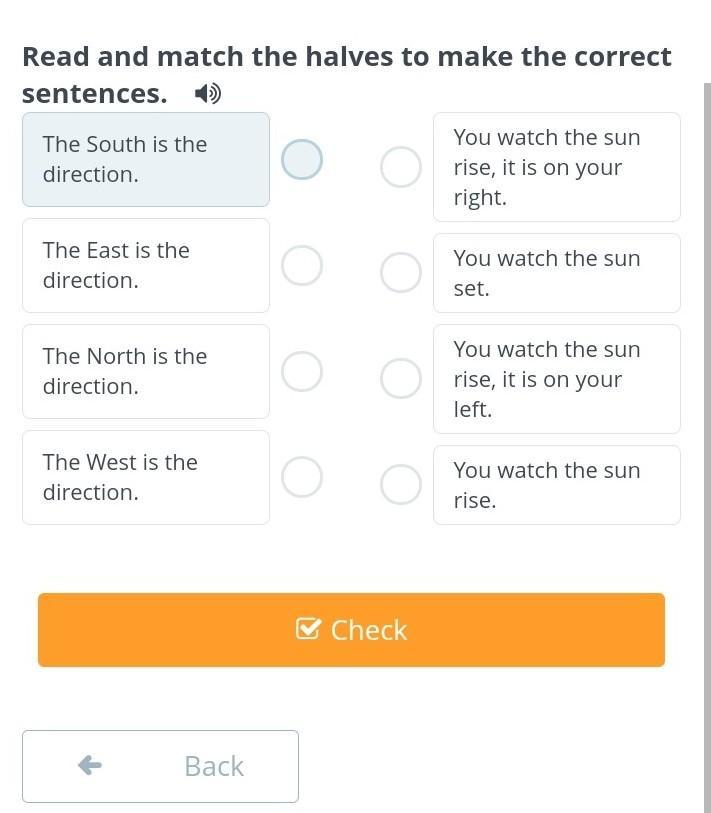Viewport: 711px width, 813px height.
Task: Click the left arrow icon in Back
Action: (x=90, y=765)
